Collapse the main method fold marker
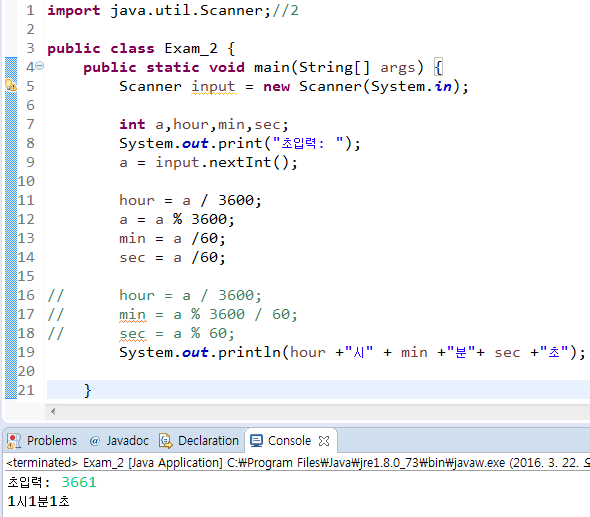The image size is (590, 517). (x=40, y=66)
